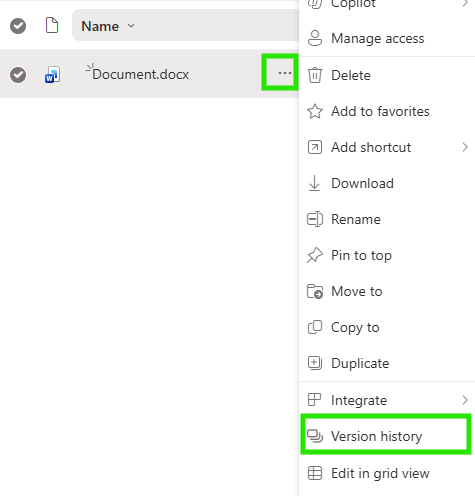Select Manage access from context menu
Screen dimensions: 475x496
coord(387,38)
